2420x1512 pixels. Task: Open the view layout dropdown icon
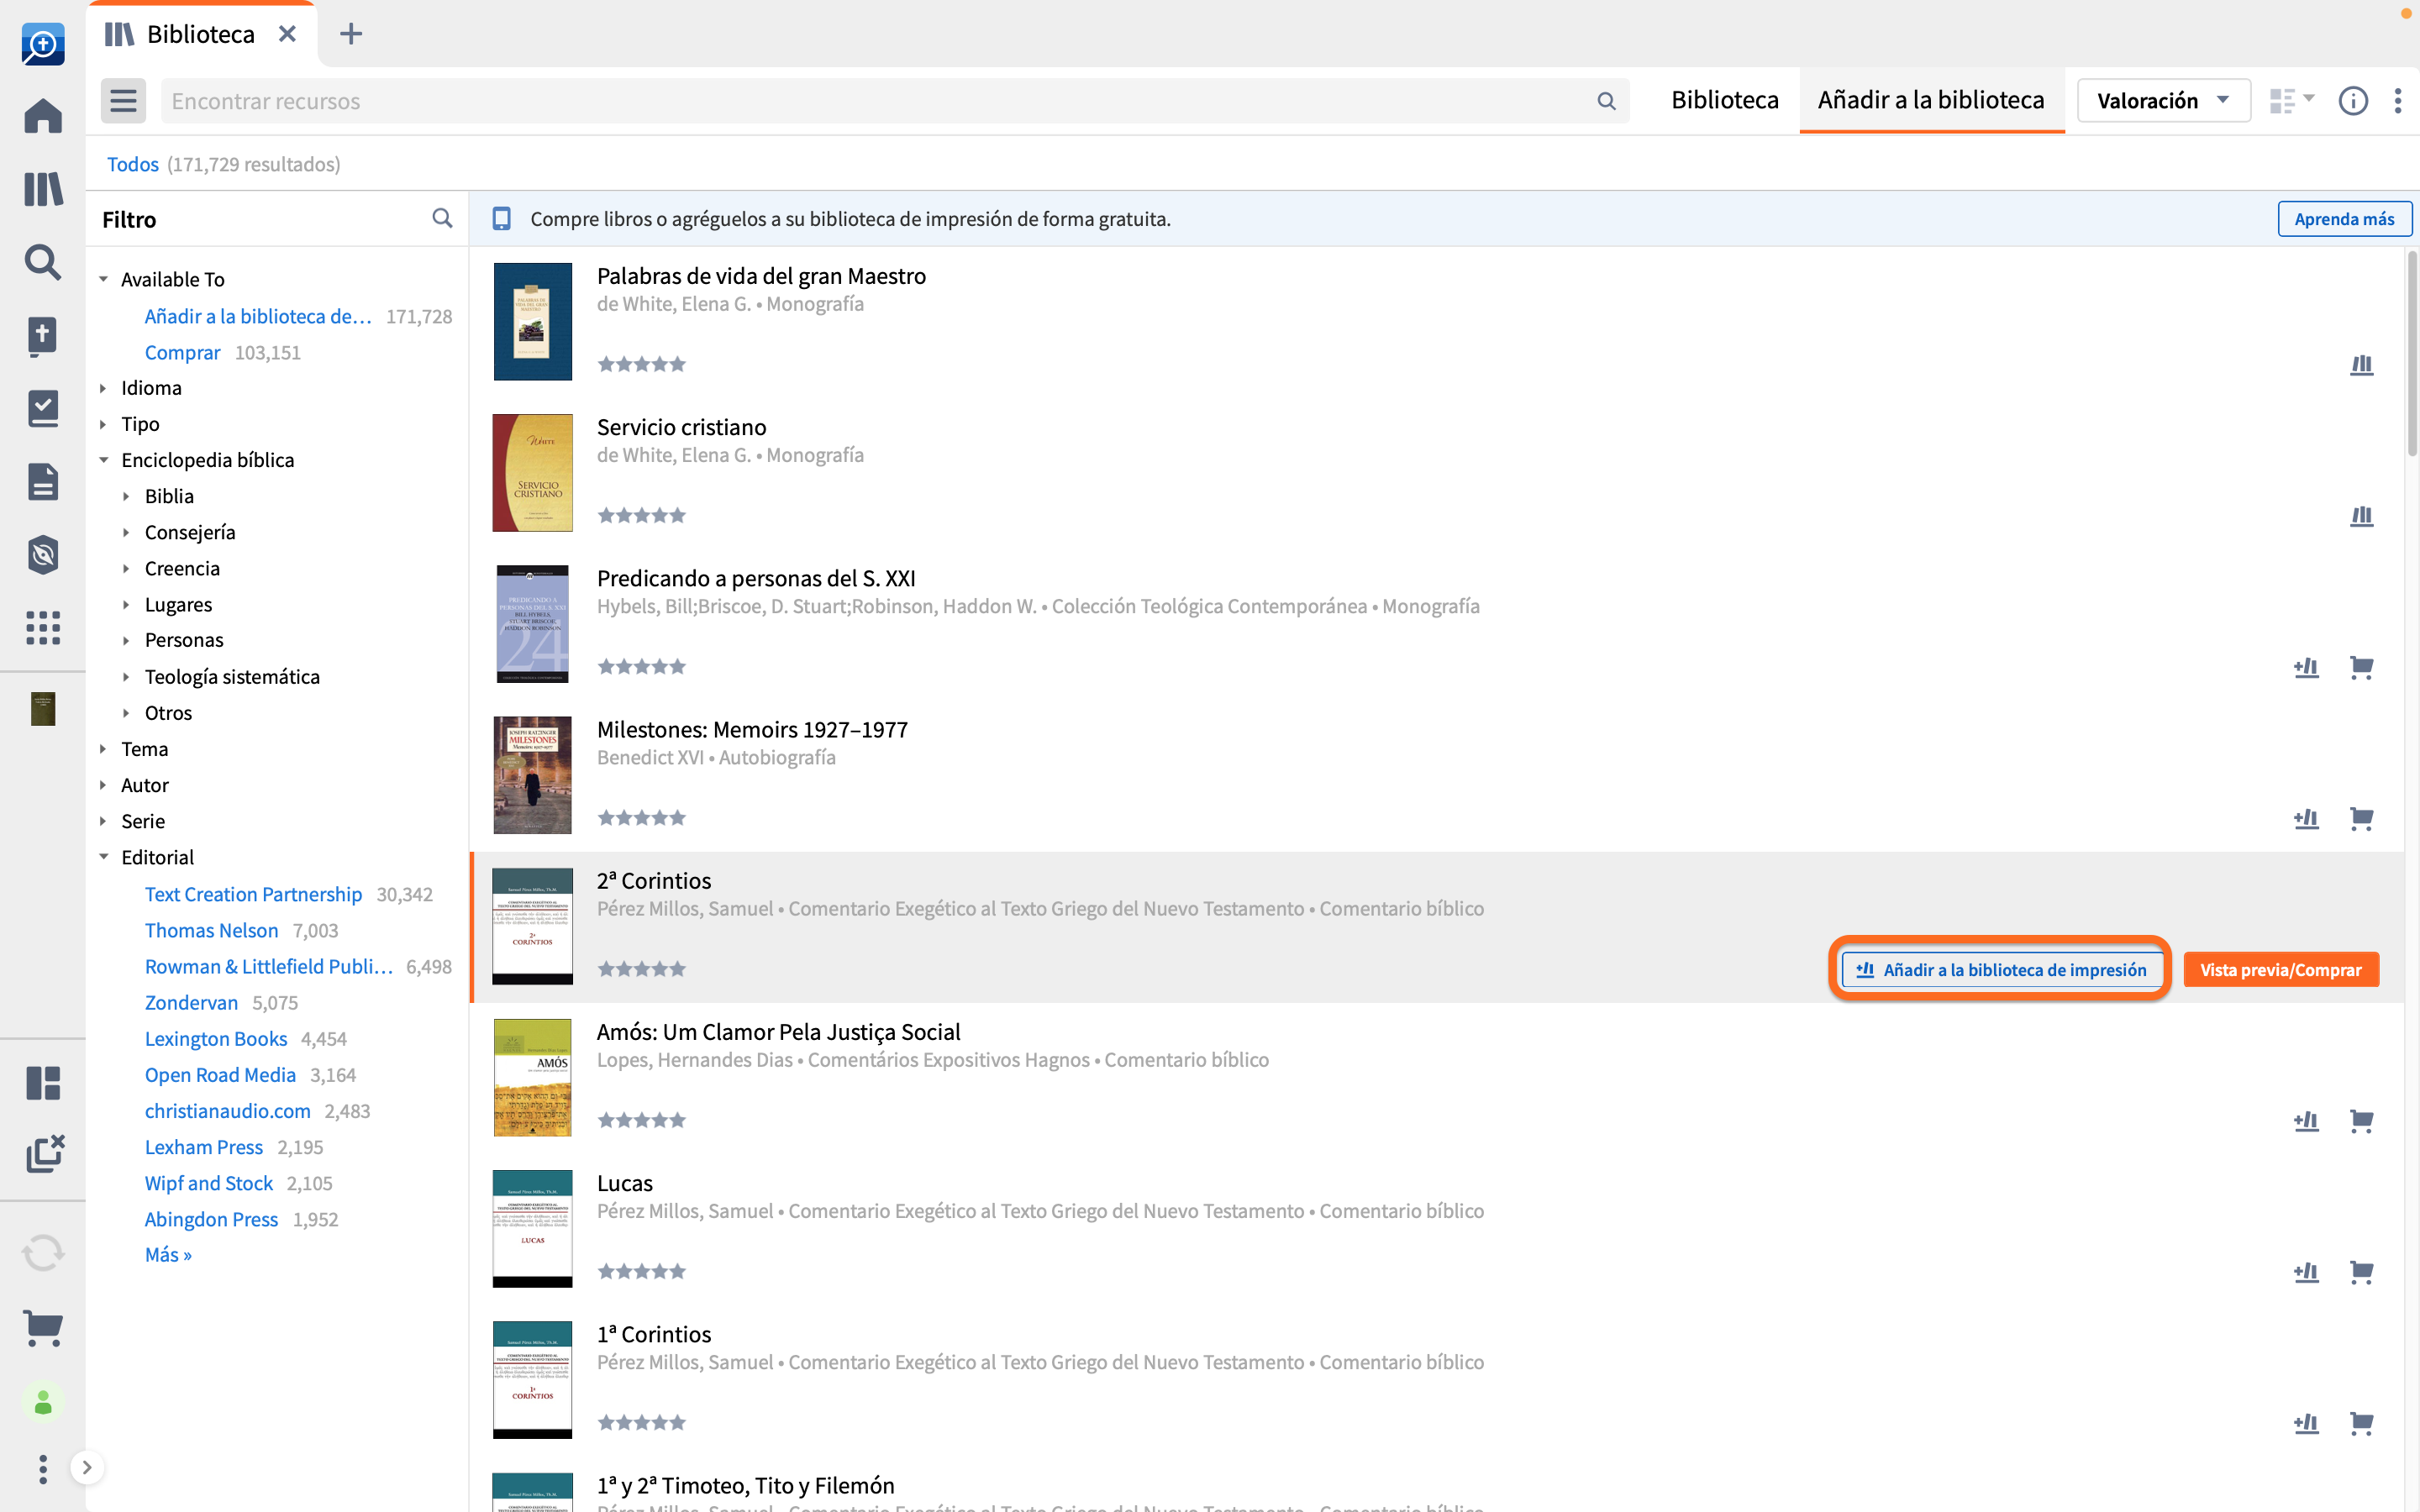pyautogui.click(x=2291, y=101)
